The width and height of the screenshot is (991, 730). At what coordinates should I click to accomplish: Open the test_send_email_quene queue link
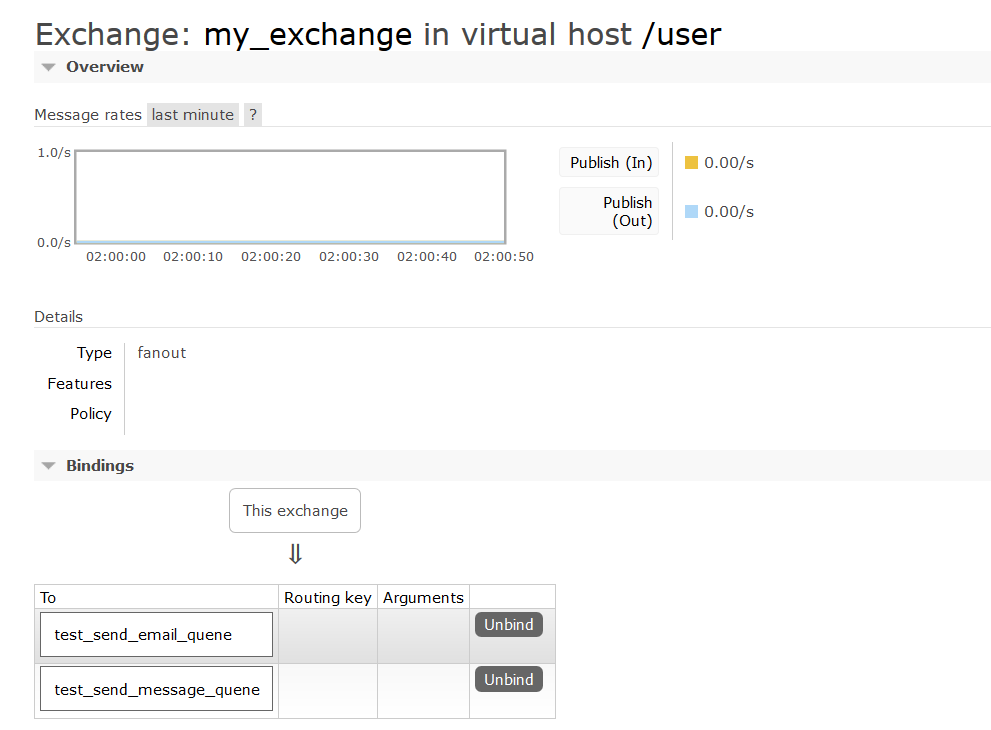[143, 635]
